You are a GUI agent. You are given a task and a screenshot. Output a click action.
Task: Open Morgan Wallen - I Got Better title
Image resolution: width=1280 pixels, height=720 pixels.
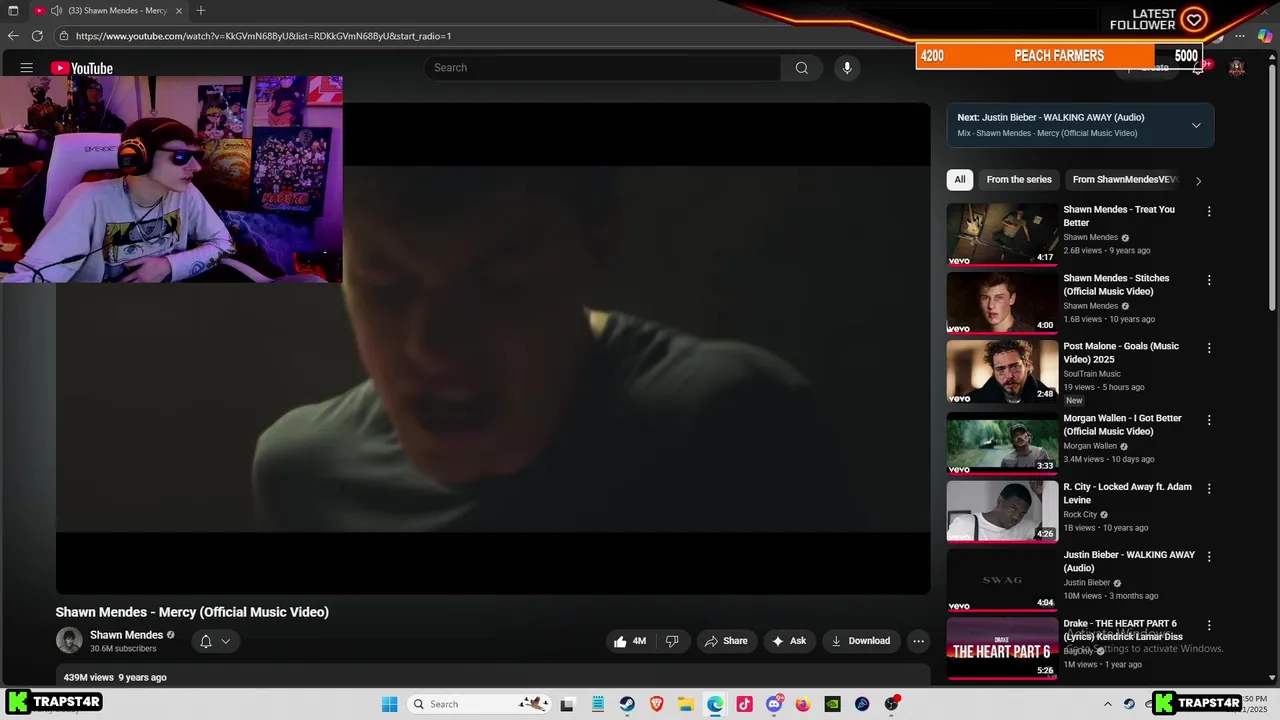click(1122, 425)
